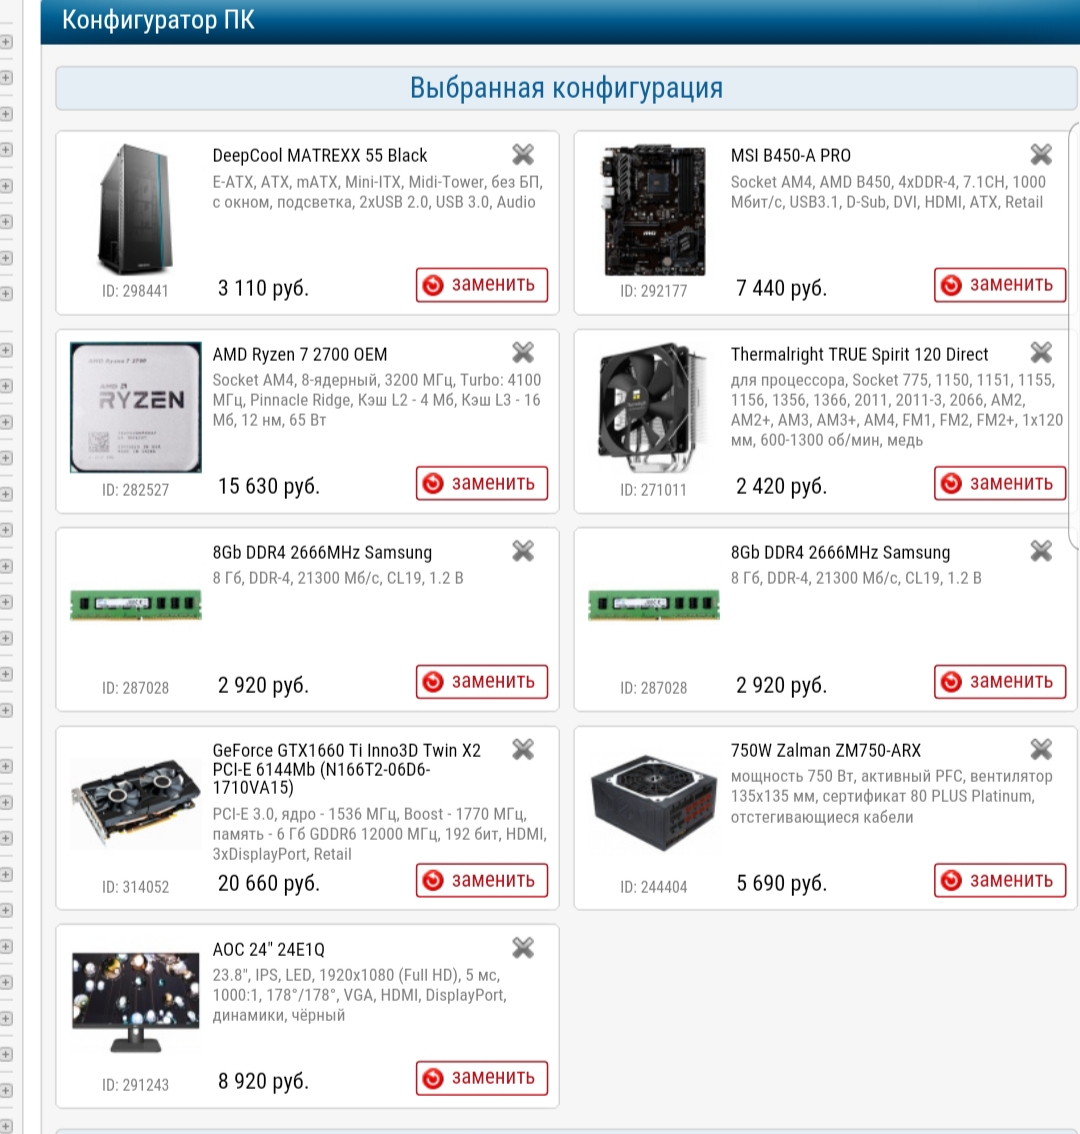
Task: Select text ID: 291243
Action: pyautogui.click(x=135, y=1085)
